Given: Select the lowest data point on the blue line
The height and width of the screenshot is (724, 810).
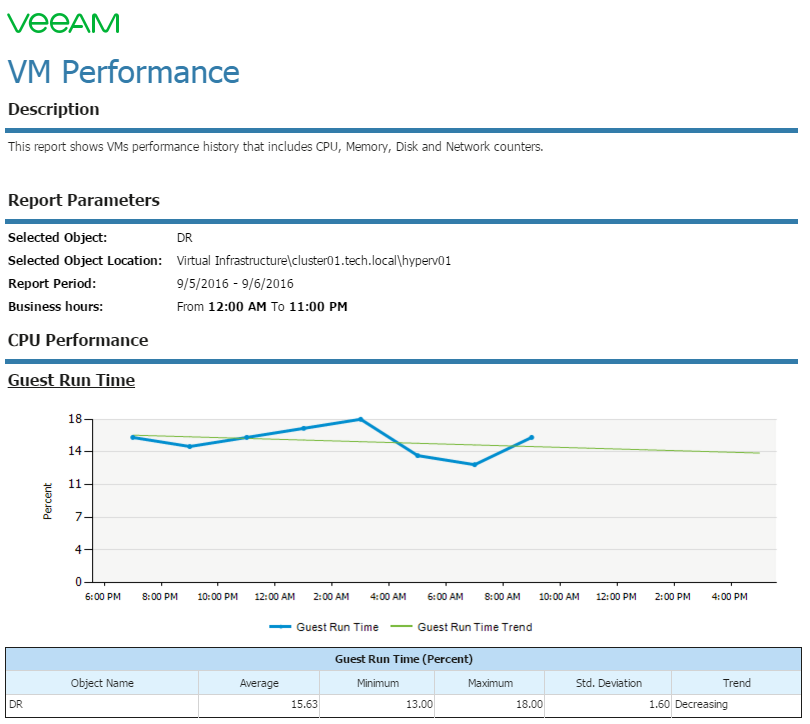Looking at the screenshot, I should (475, 465).
